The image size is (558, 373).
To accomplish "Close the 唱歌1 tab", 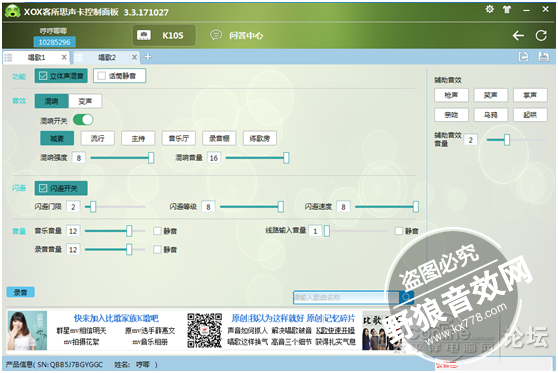I will [64, 57].
